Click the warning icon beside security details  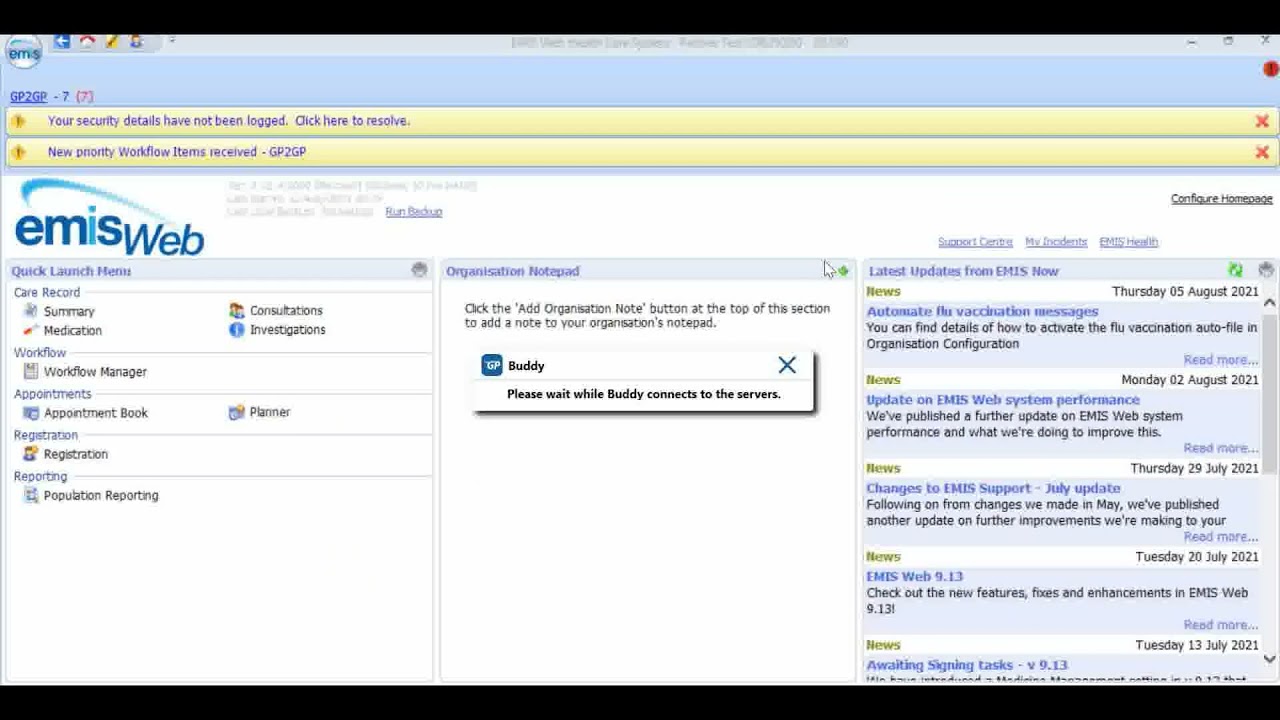point(18,121)
